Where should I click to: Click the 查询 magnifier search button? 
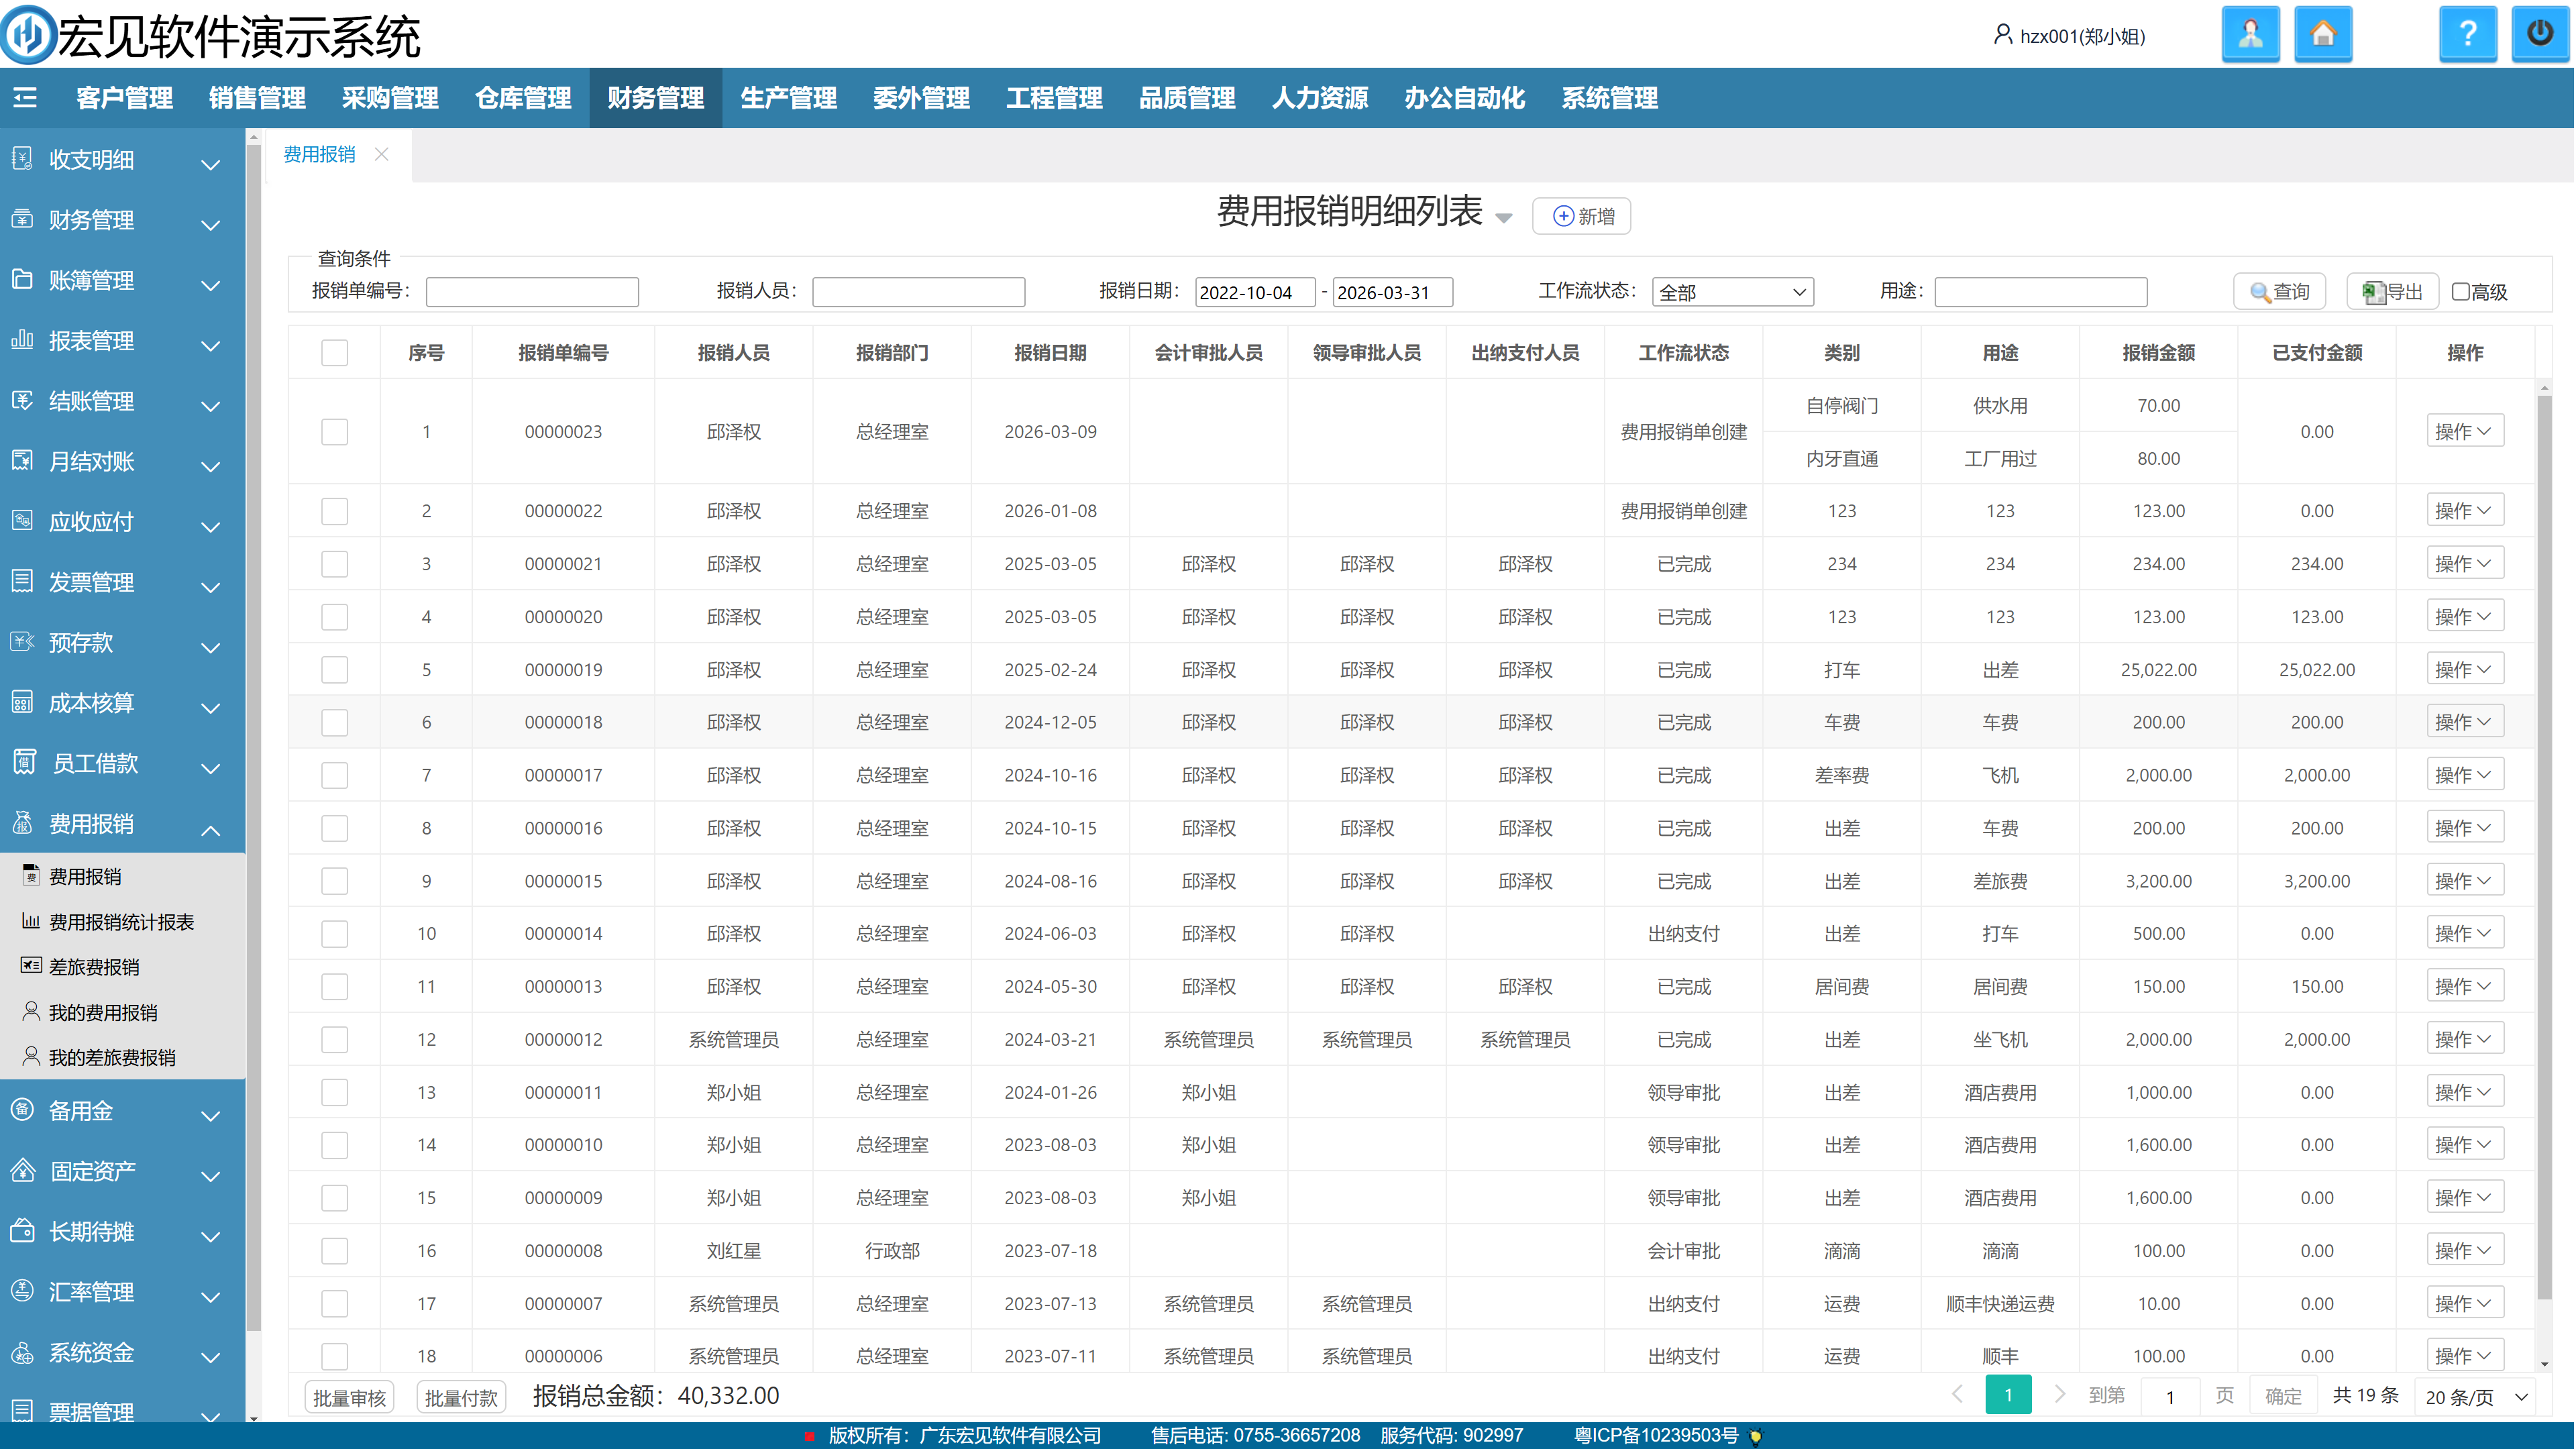point(2279,292)
